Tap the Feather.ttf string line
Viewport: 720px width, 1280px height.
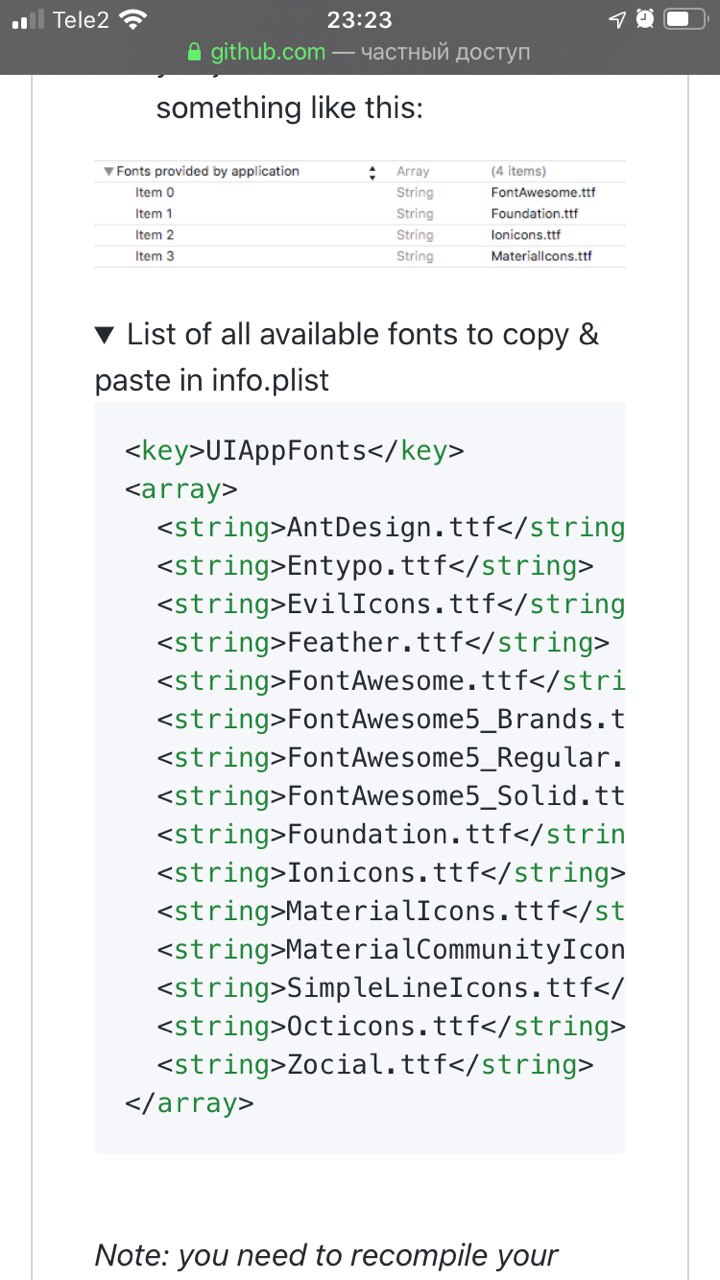click(x=383, y=642)
